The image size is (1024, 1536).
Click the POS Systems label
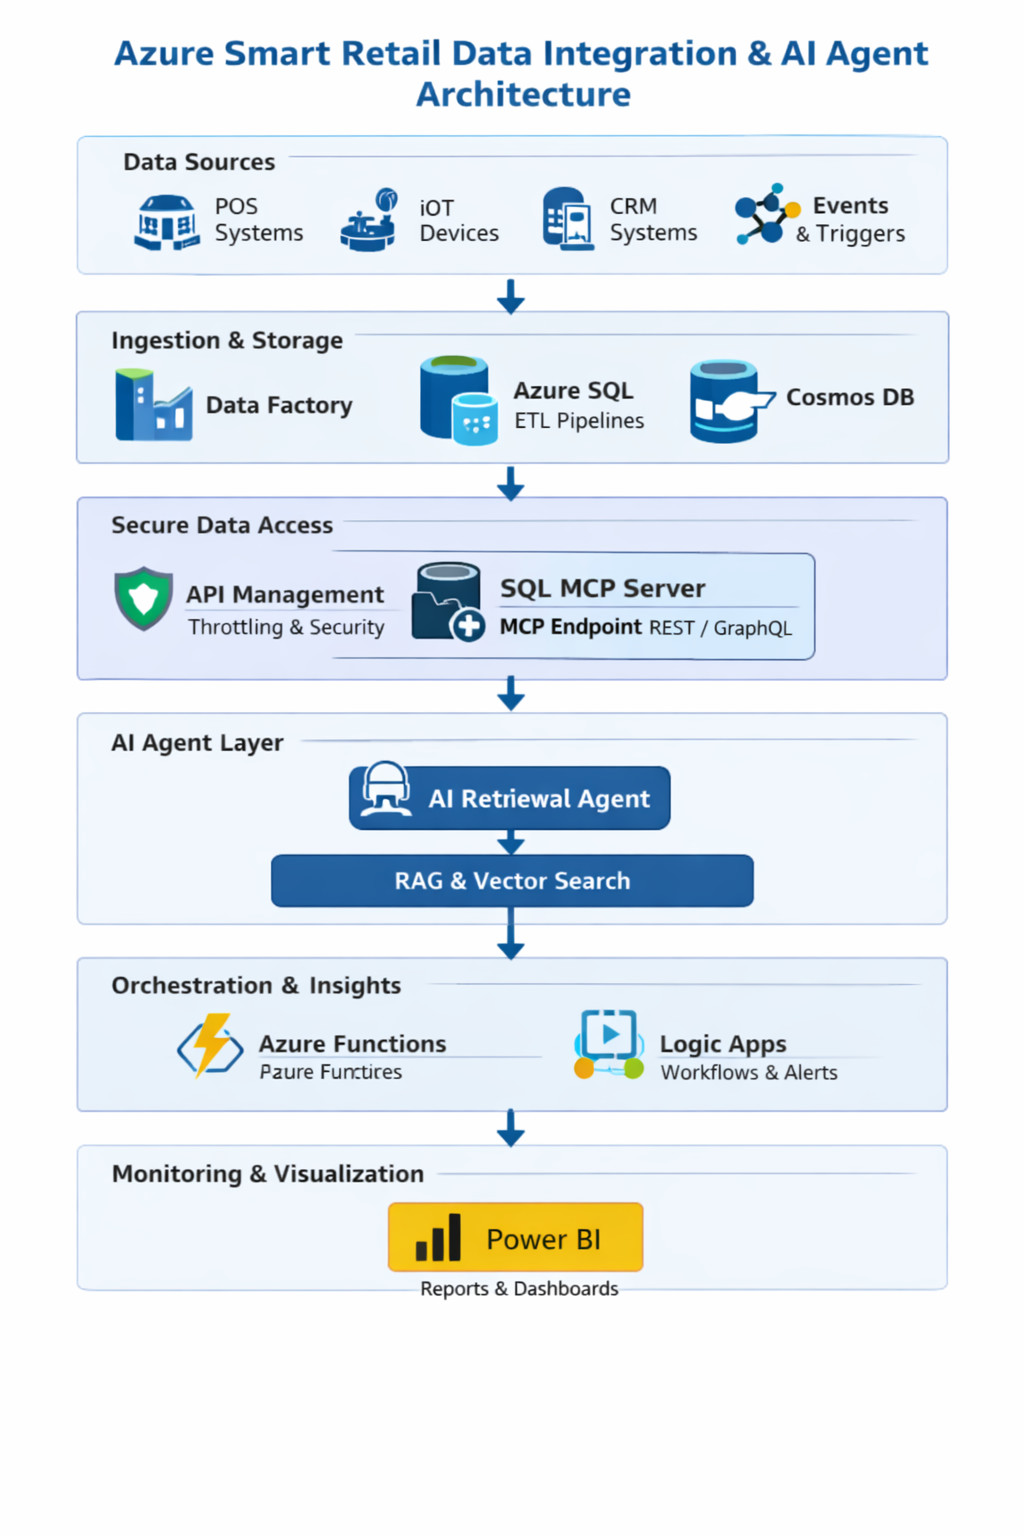(259, 219)
